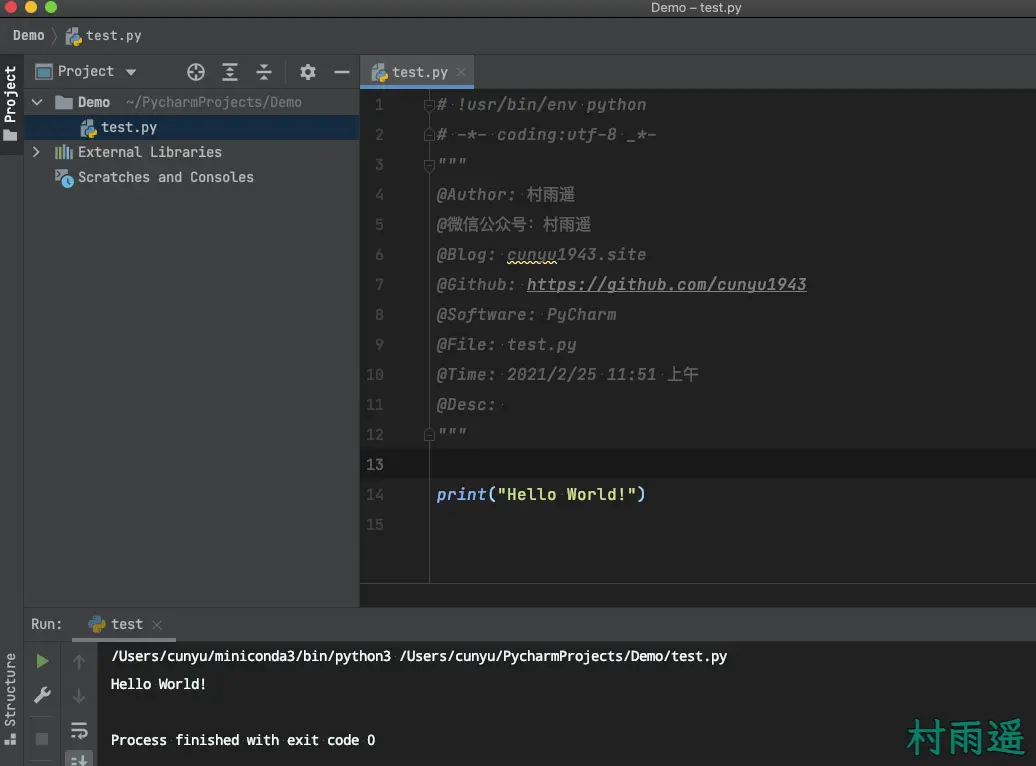Viewport: 1036px width, 766px height.
Task: Open the github.com/cunyu1943 link
Action: [x=666, y=285]
